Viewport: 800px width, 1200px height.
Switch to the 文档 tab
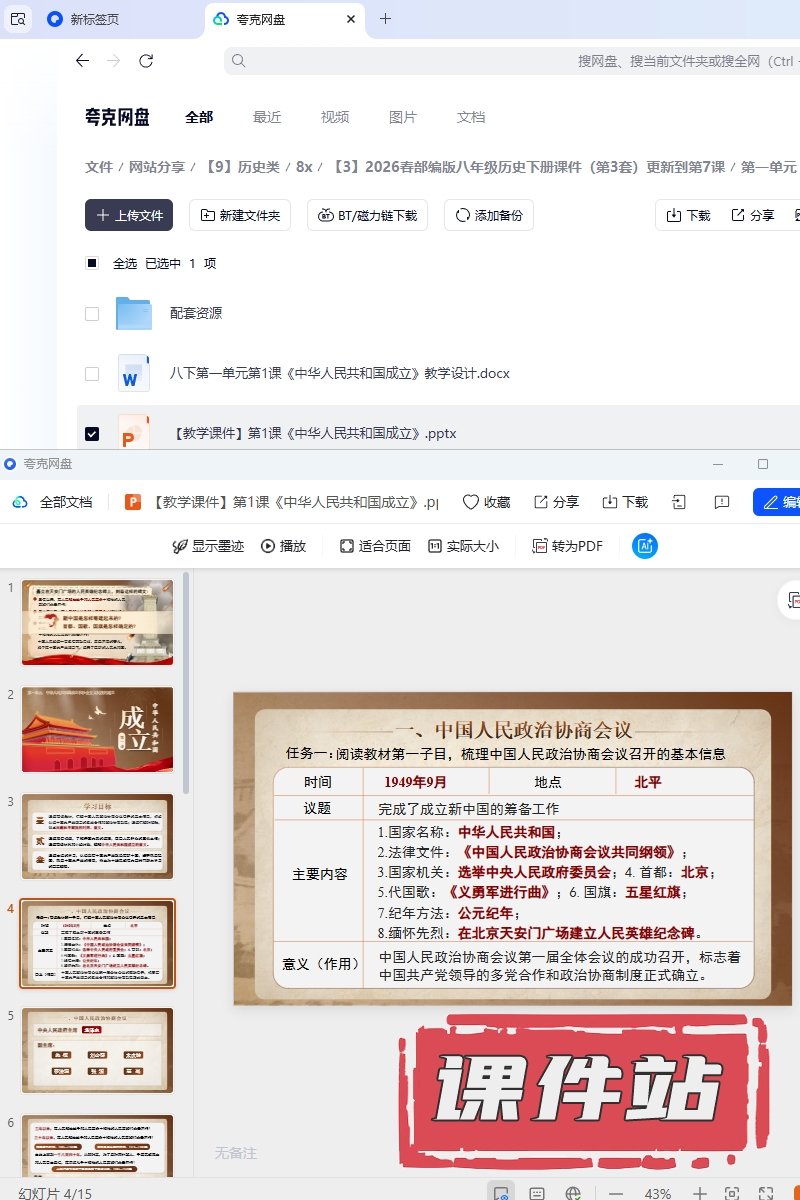471,117
